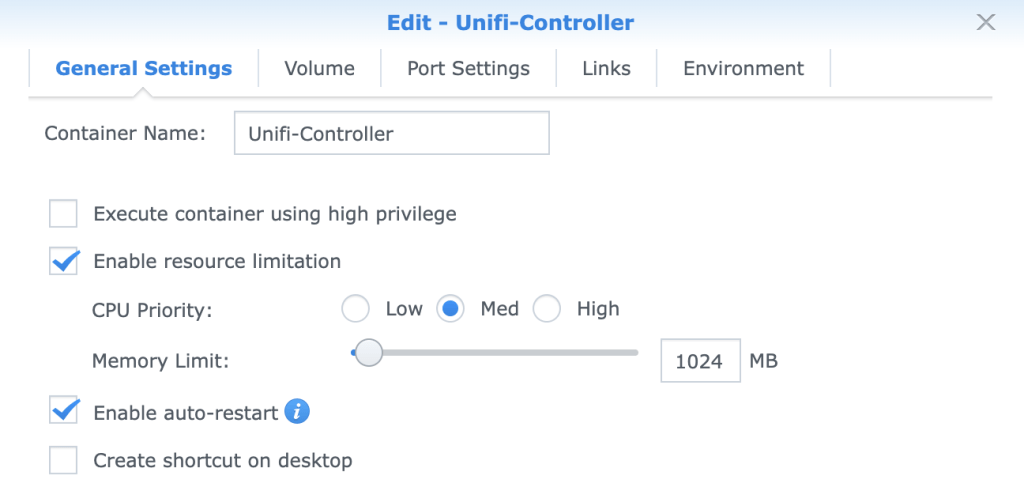Disable the Enable auto-restart checkbox

pyautogui.click(x=64, y=411)
